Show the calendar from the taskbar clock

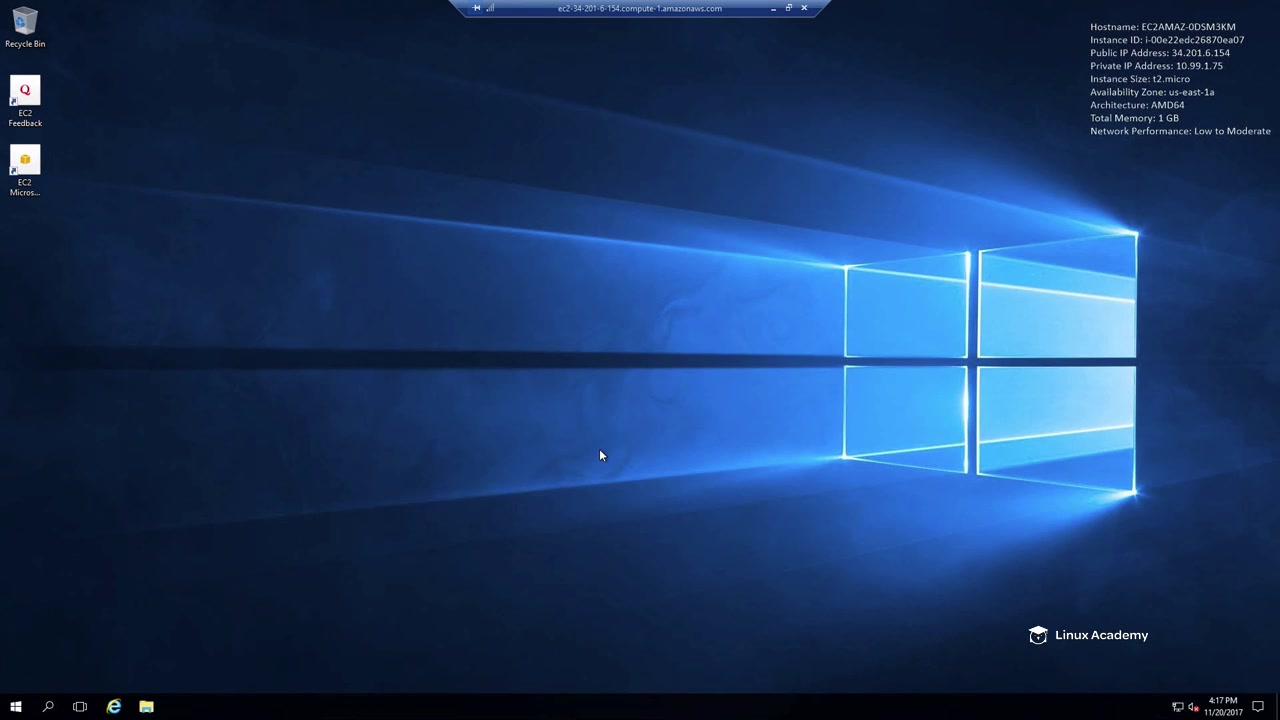tap(1223, 707)
